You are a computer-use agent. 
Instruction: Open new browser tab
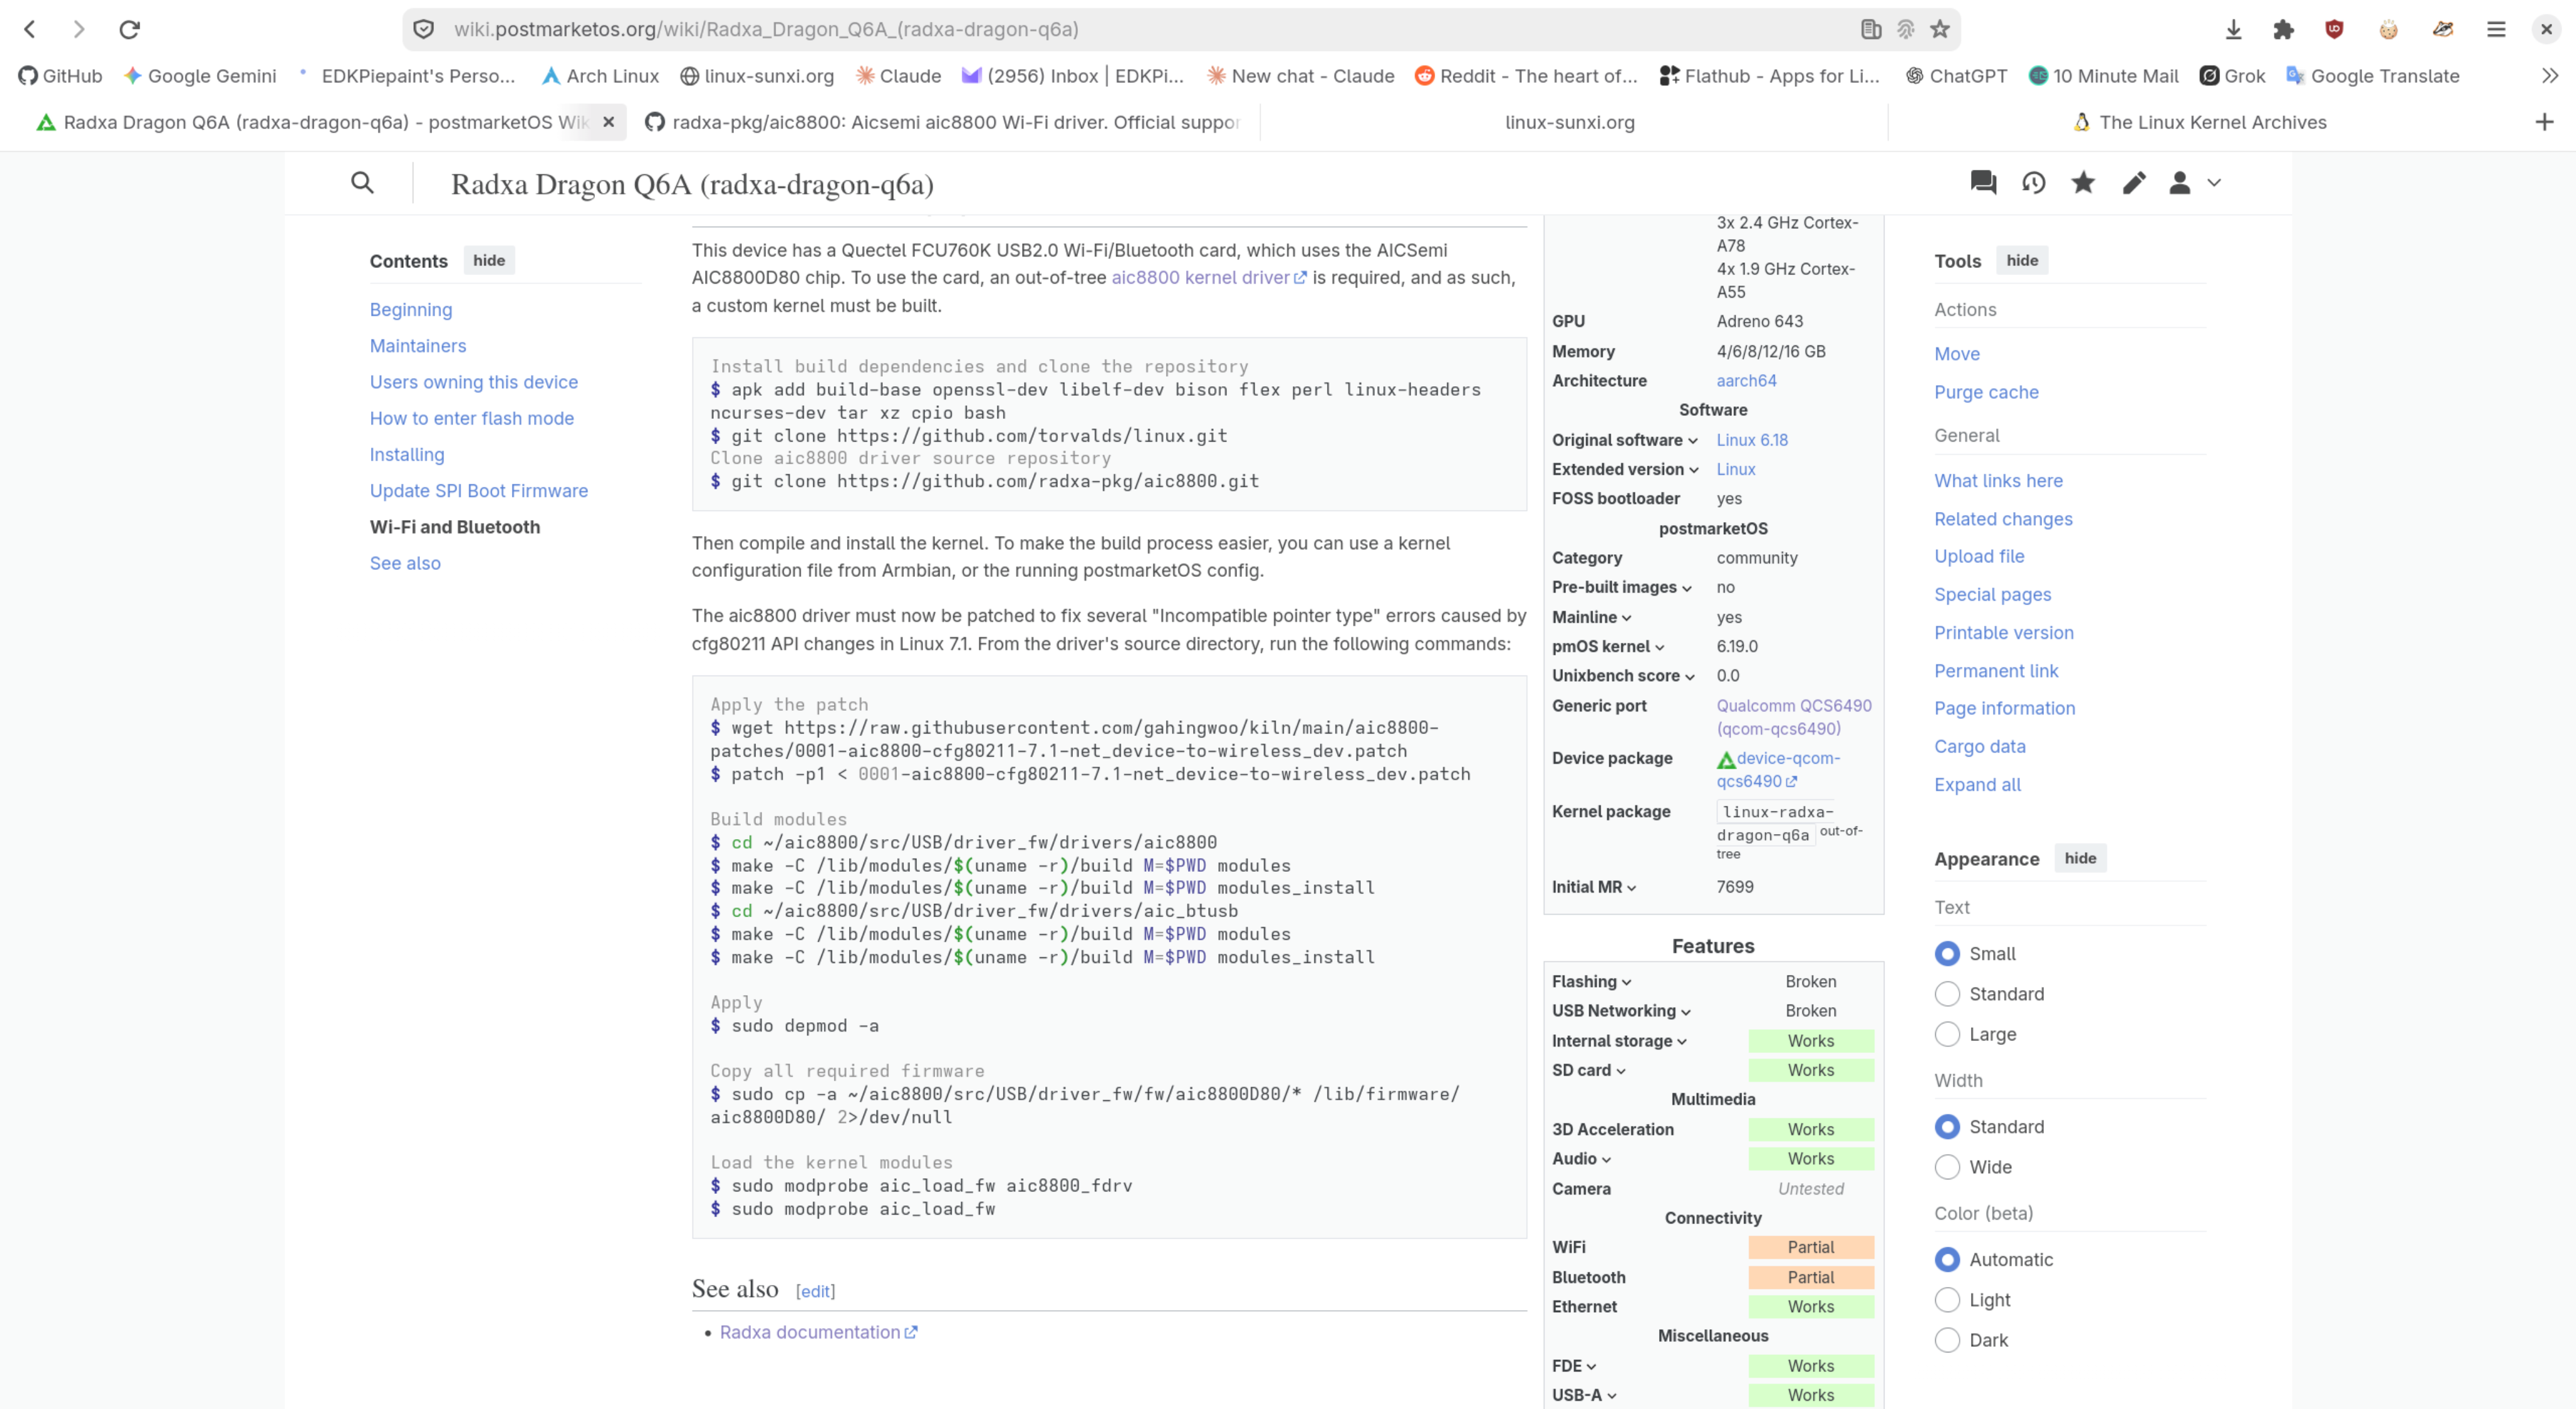click(x=2544, y=122)
